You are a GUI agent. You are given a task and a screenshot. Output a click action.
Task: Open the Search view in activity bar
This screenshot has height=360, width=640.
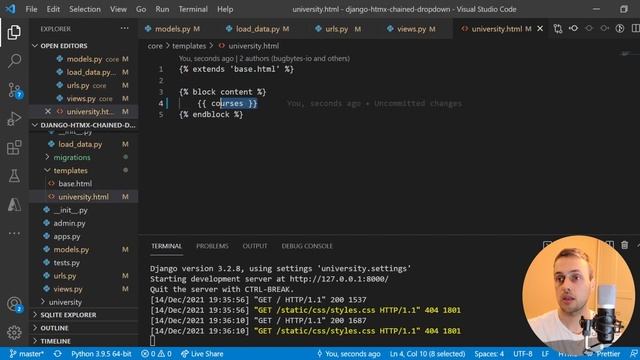pos(14,61)
